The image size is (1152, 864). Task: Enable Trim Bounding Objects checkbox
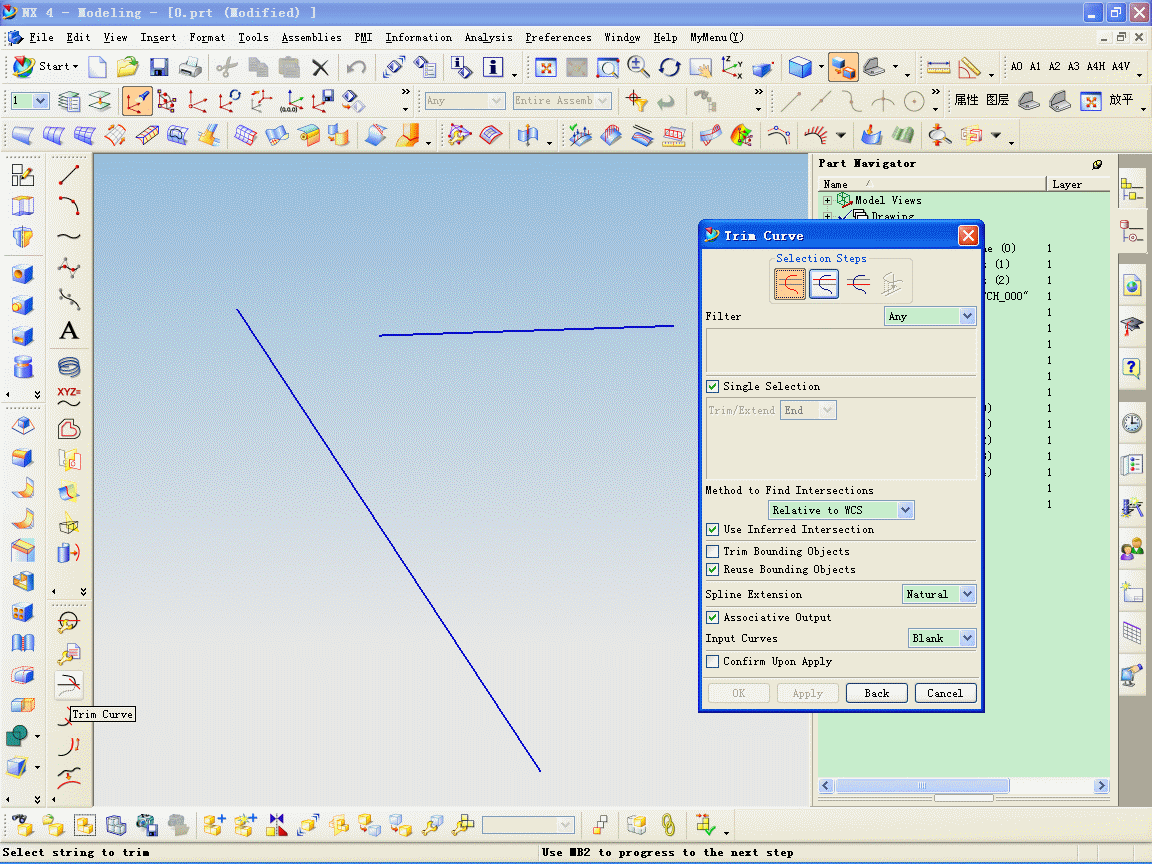tap(712, 552)
